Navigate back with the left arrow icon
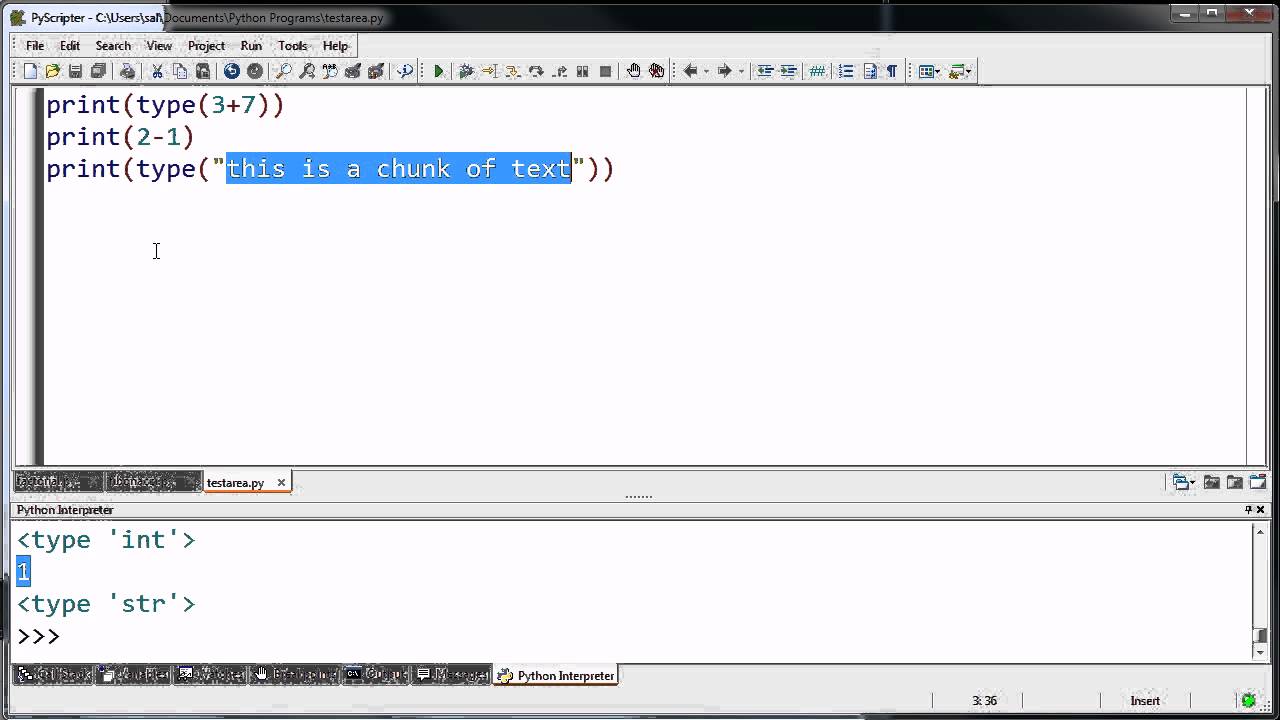 (x=690, y=71)
